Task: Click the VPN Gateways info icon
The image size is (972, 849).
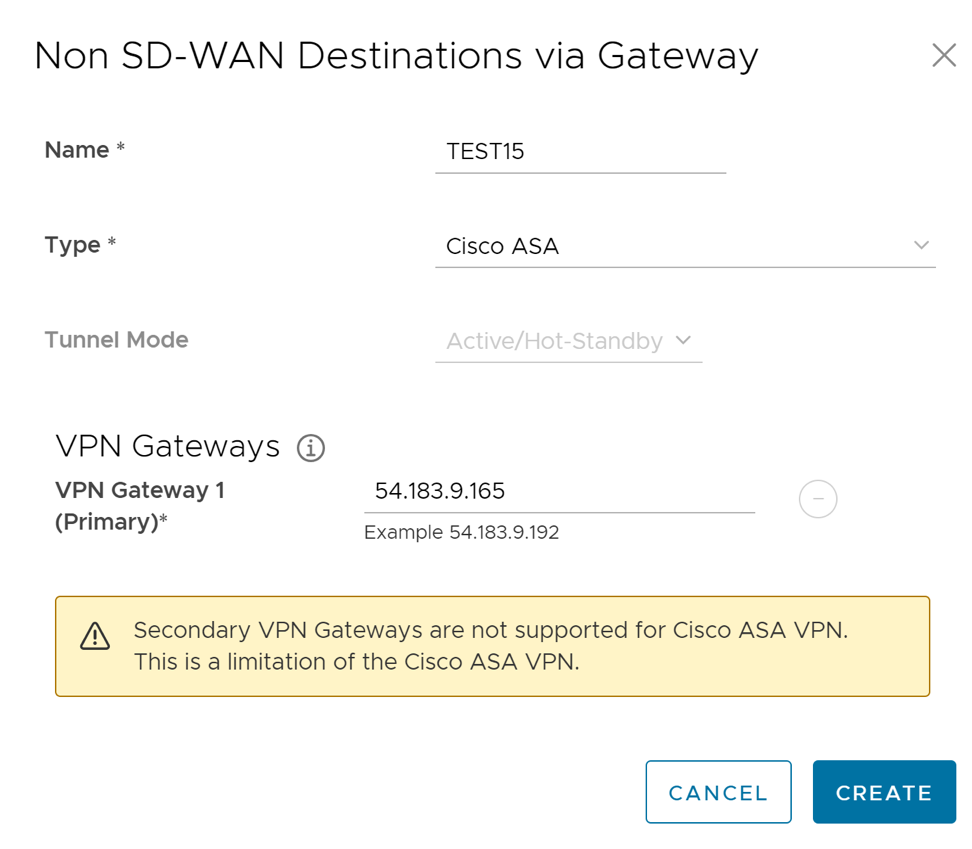Action: pos(311,448)
